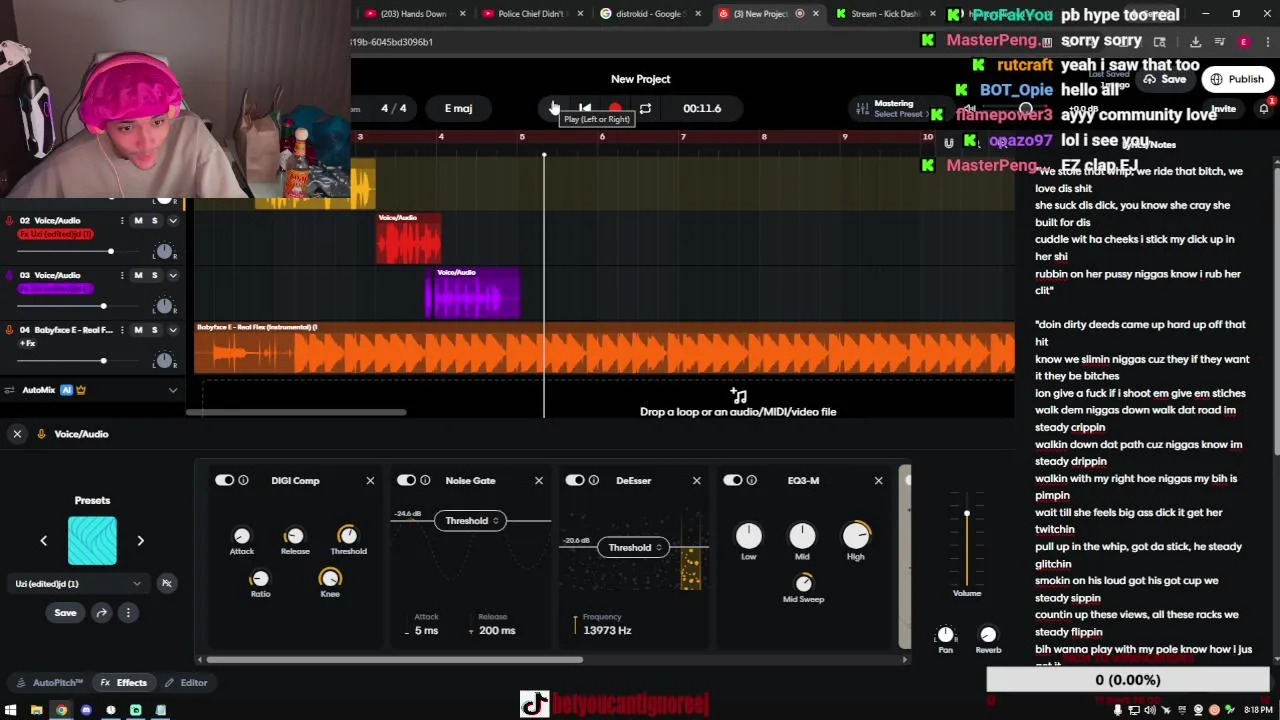The width and height of the screenshot is (1280, 720).
Task: Click the pan knob on track 02
Action: tap(165, 251)
